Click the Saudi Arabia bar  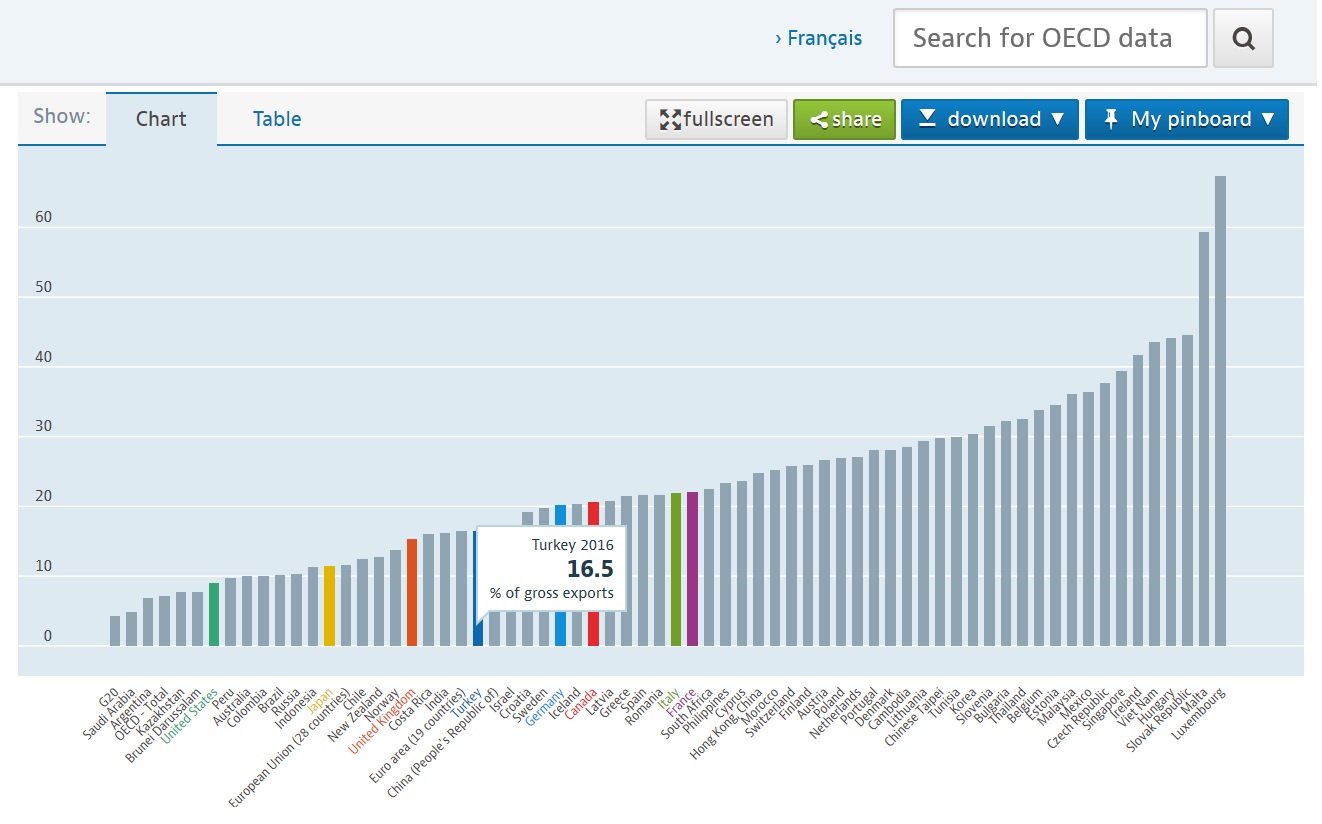click(x=131, y=629)
